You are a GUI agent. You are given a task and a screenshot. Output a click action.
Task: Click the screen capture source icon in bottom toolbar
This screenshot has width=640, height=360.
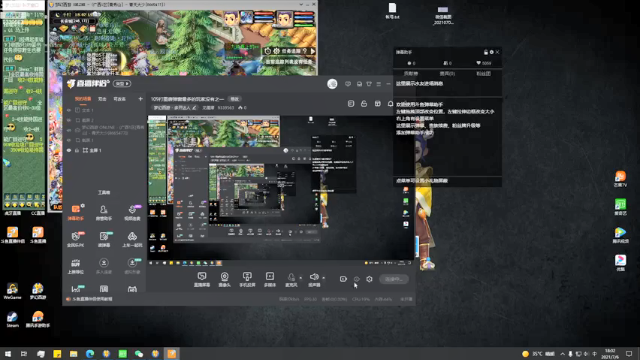[x=202, y=279]
